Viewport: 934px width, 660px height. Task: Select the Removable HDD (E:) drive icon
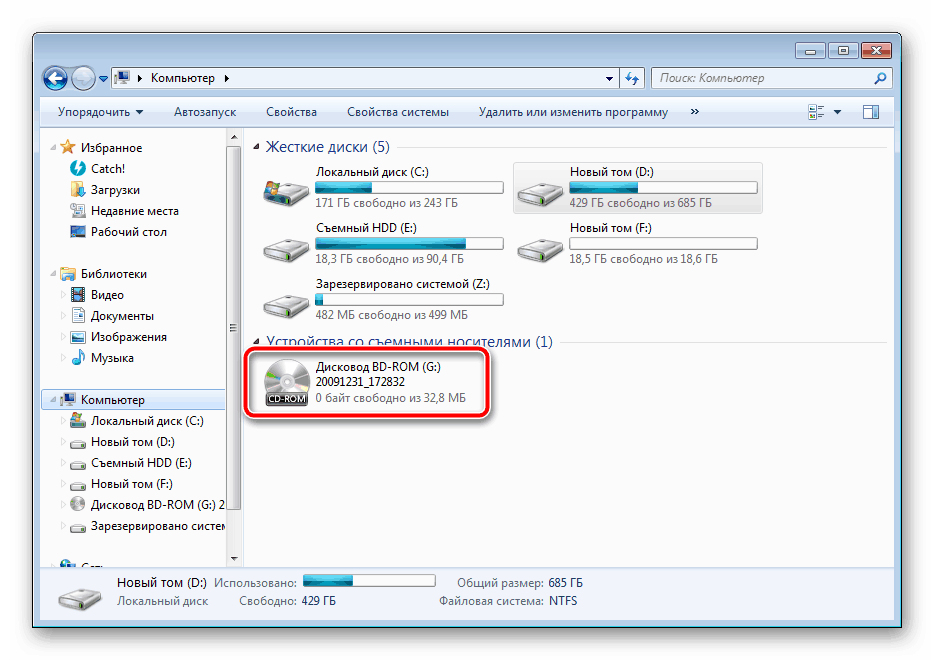(285, 244)
